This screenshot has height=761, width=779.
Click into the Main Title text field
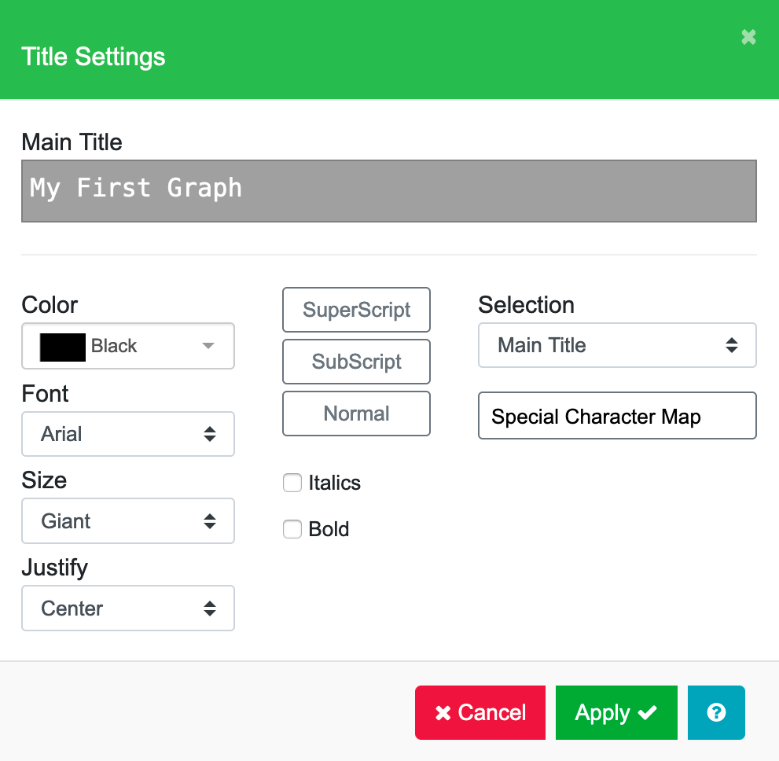tap(389, 190)
